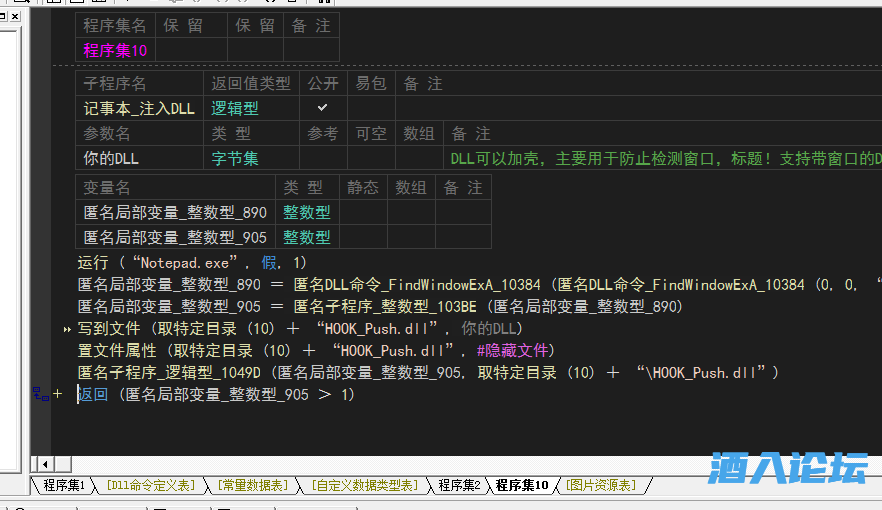882x510 pixels.
Task: Toggle the 公开 checkmark for 记事本_注入DLL
Action: pyautogui.click(x=322, y=108)
